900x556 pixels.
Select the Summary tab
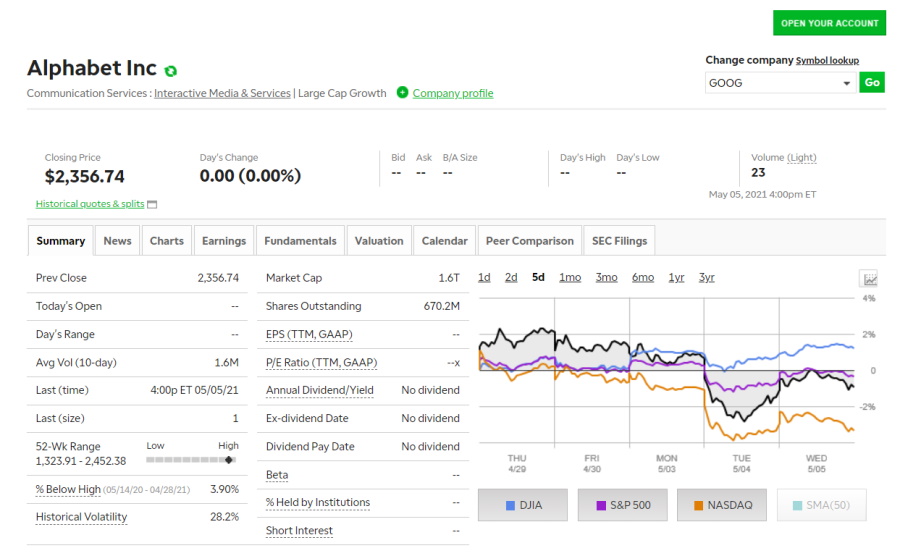60,241
